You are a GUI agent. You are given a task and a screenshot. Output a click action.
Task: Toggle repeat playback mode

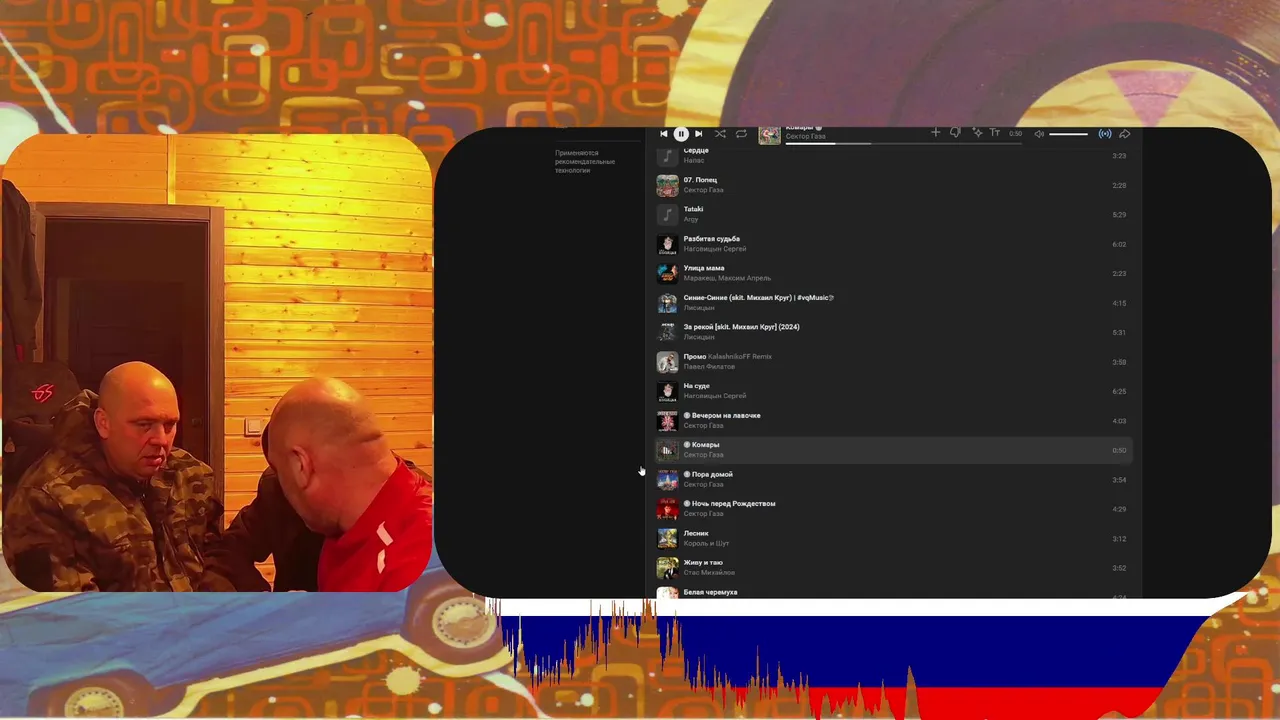tap(741, 134)
